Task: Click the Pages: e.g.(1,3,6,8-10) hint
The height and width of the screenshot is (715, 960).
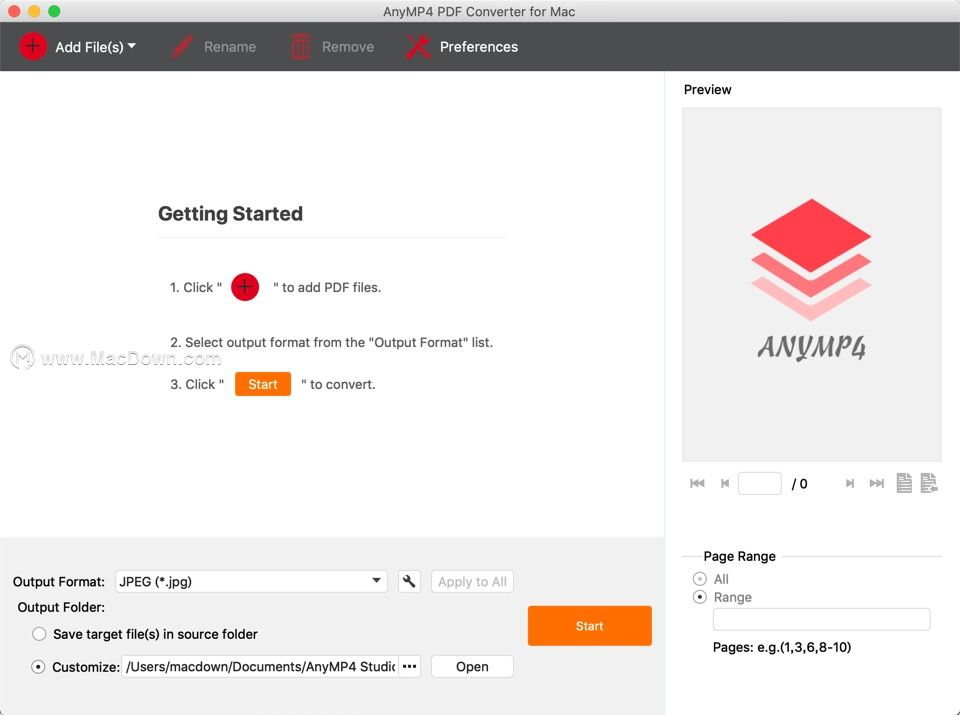Action: [x=782, y=647]
